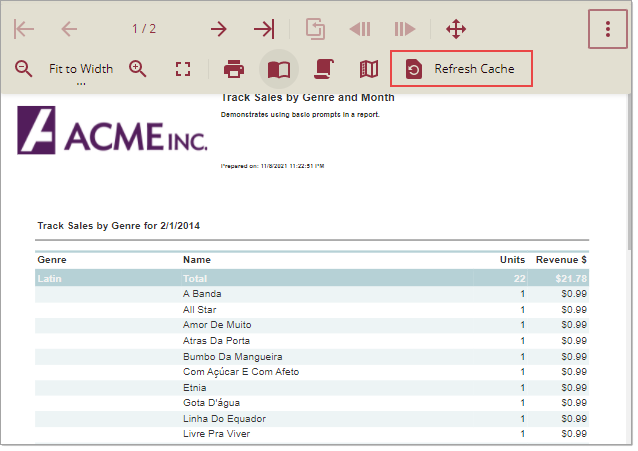Open the three-dot more options menu

pyautogui.click(x=607, y=29)
